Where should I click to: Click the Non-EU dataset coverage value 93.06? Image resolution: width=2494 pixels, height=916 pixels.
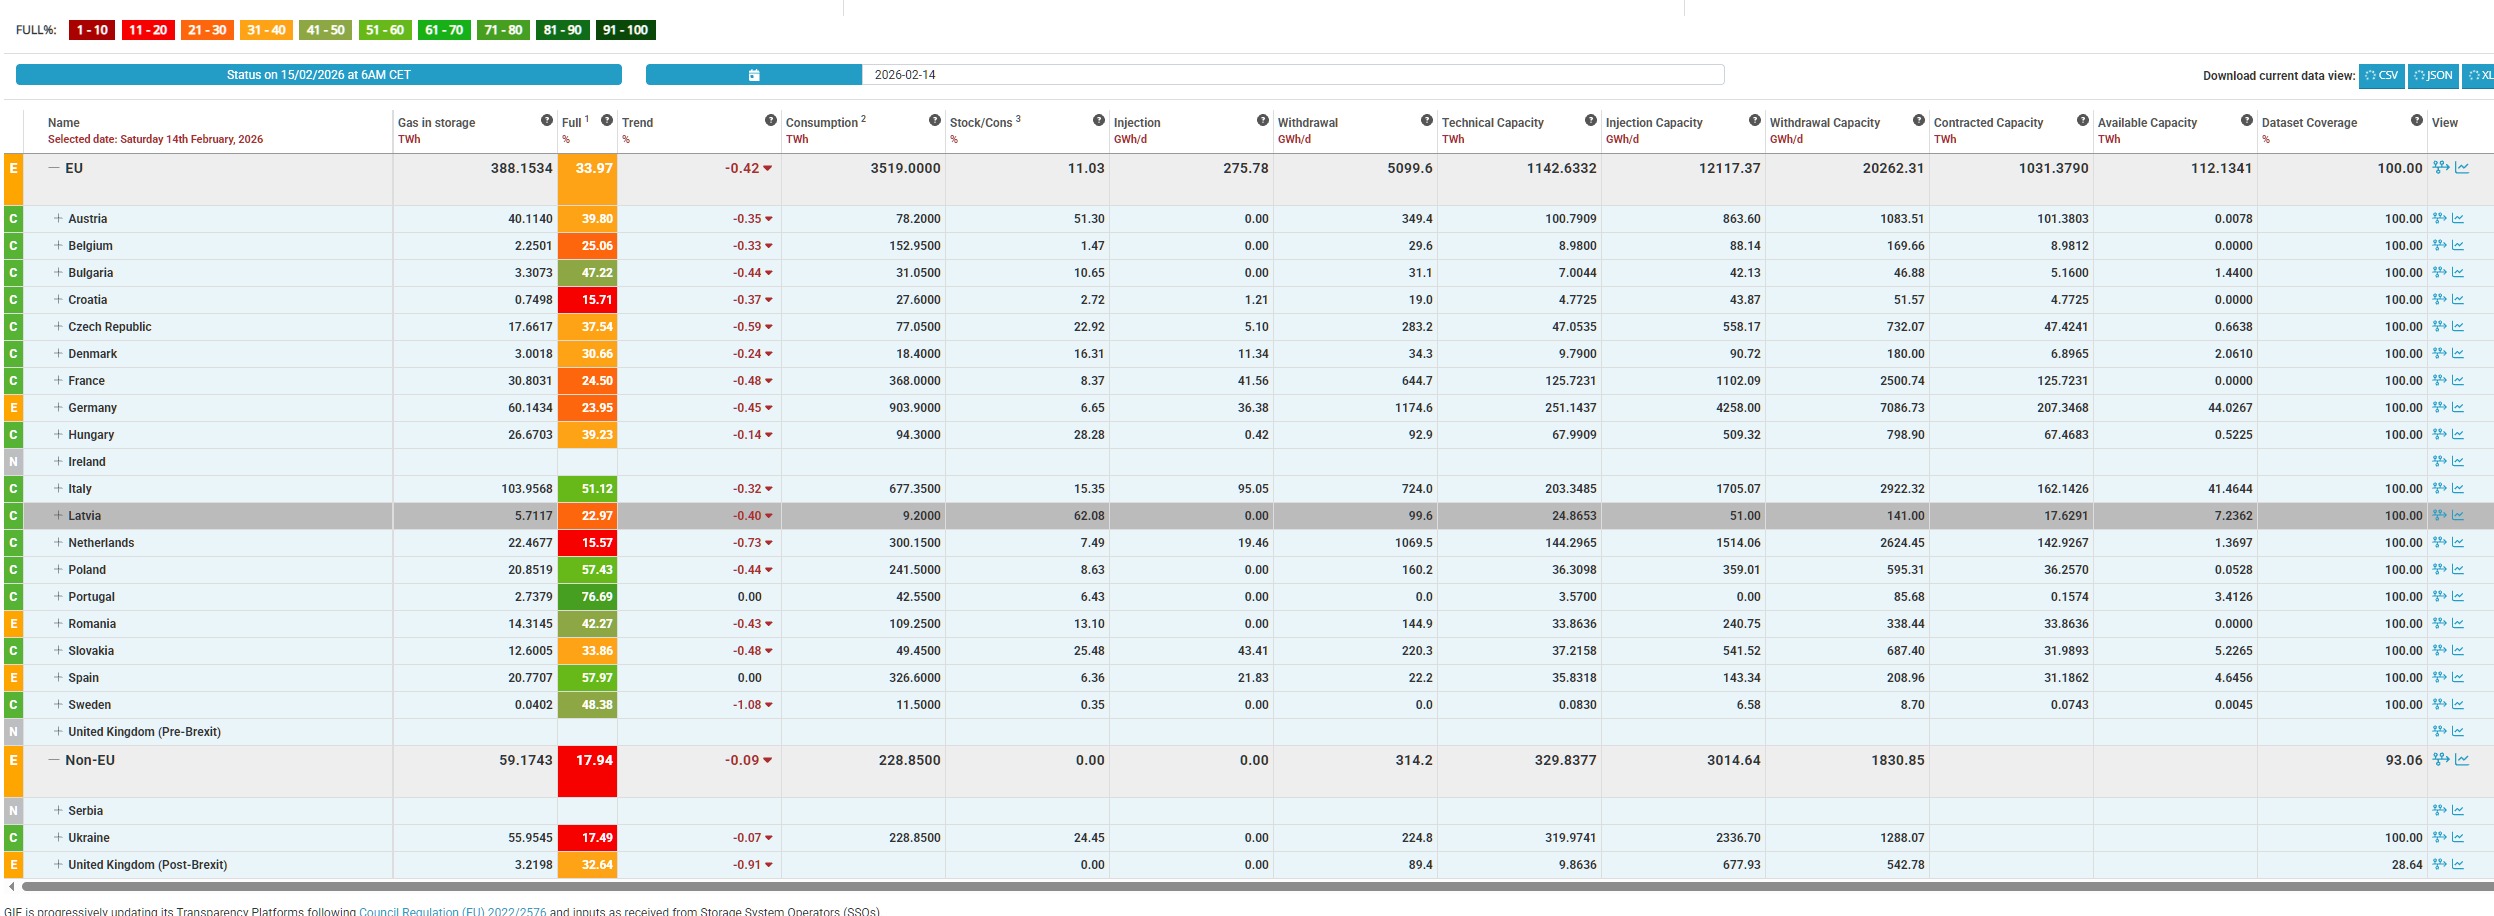(2404, 760)
